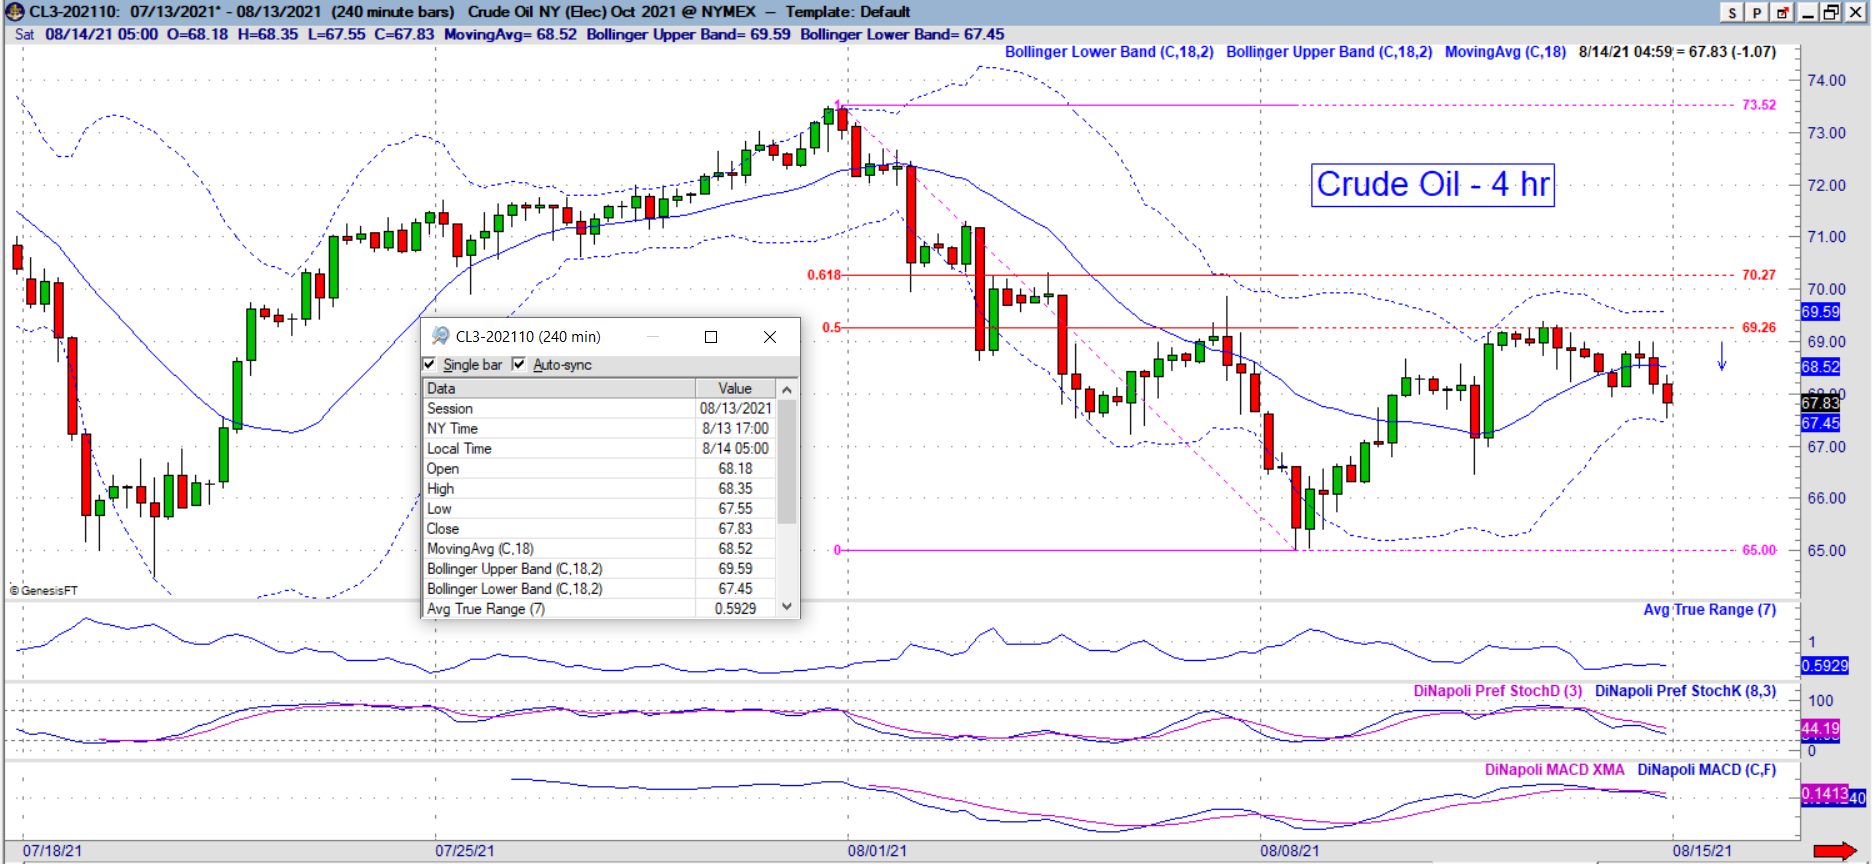The width and height of the screenshot is (1872, 864).
Task: Click the Data column header
Action: [x=559, y=388]
